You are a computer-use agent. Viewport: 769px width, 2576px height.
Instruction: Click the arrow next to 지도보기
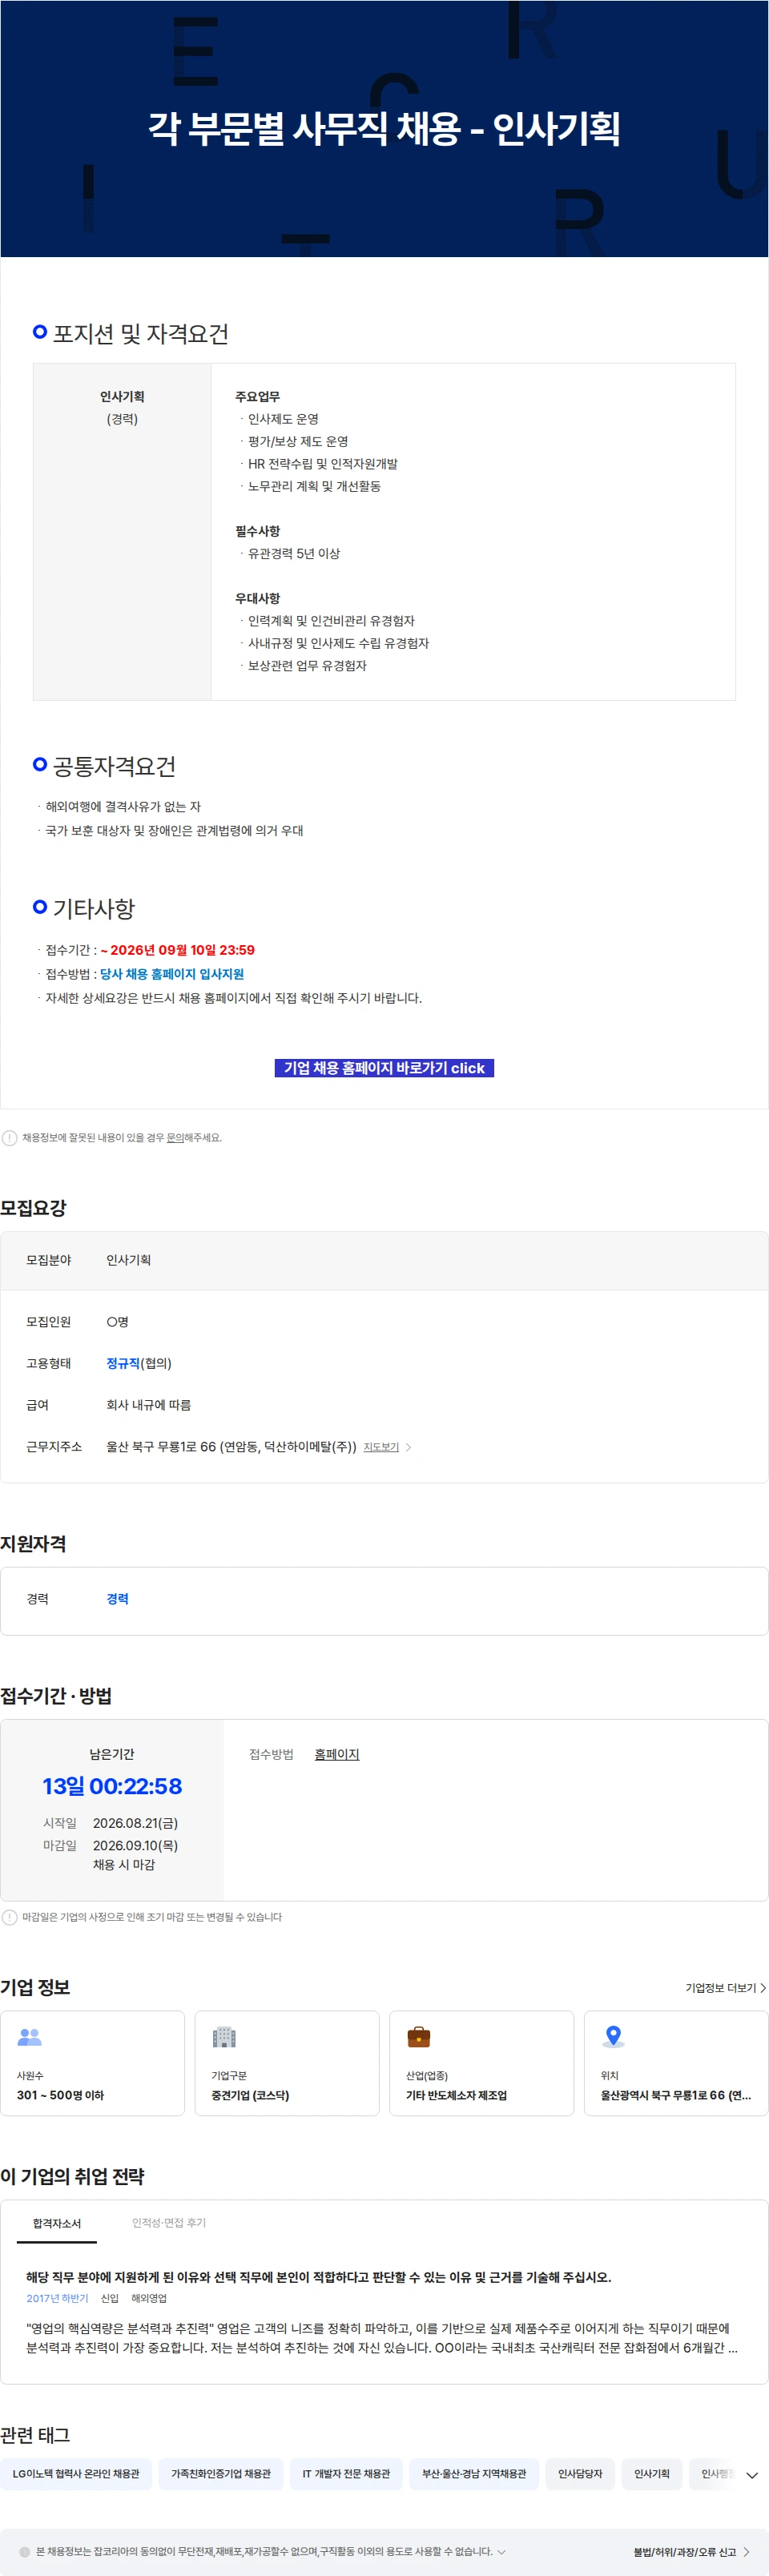(408, 1447)
